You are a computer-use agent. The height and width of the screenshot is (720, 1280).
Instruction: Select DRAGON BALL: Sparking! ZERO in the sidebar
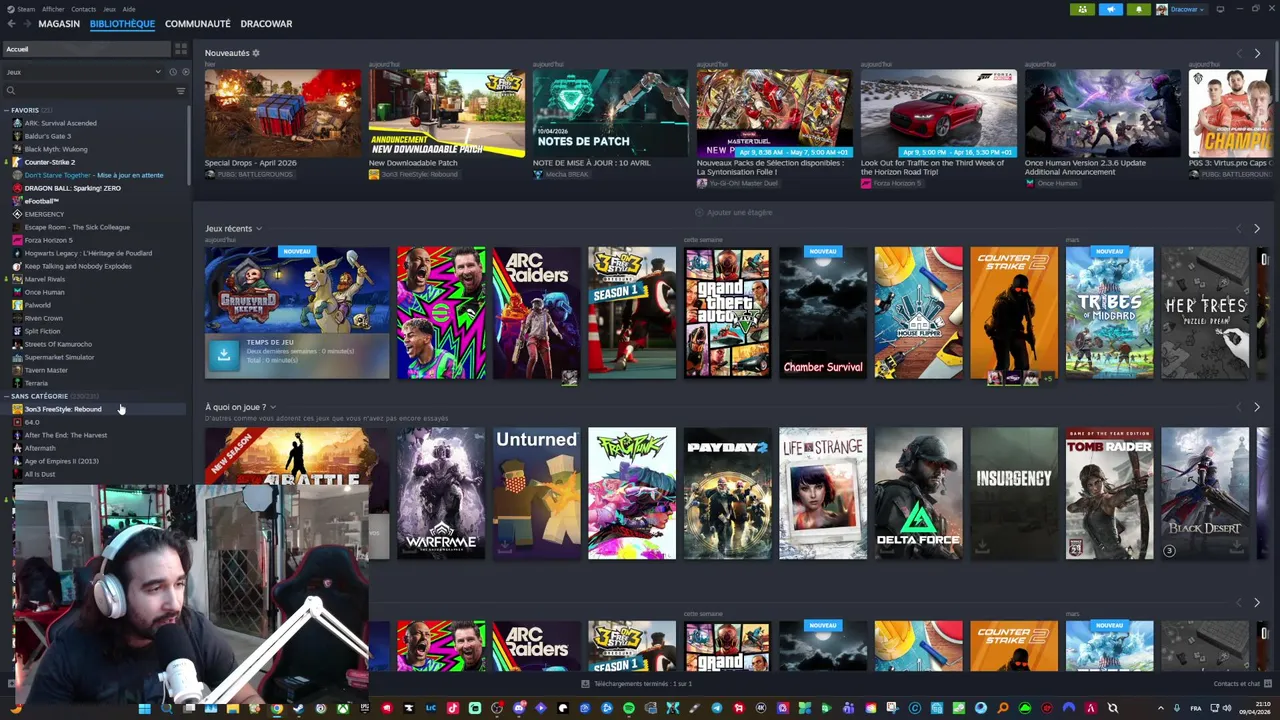click(72, 188)
